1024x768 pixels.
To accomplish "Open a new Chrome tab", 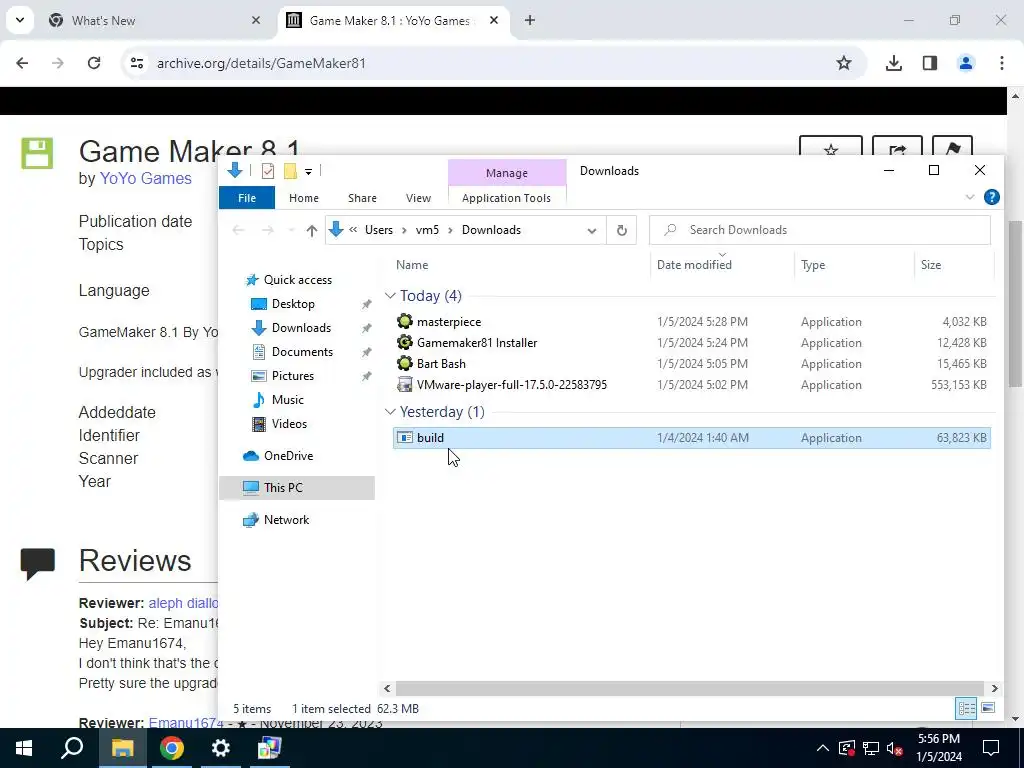I will tap(530, 21).
